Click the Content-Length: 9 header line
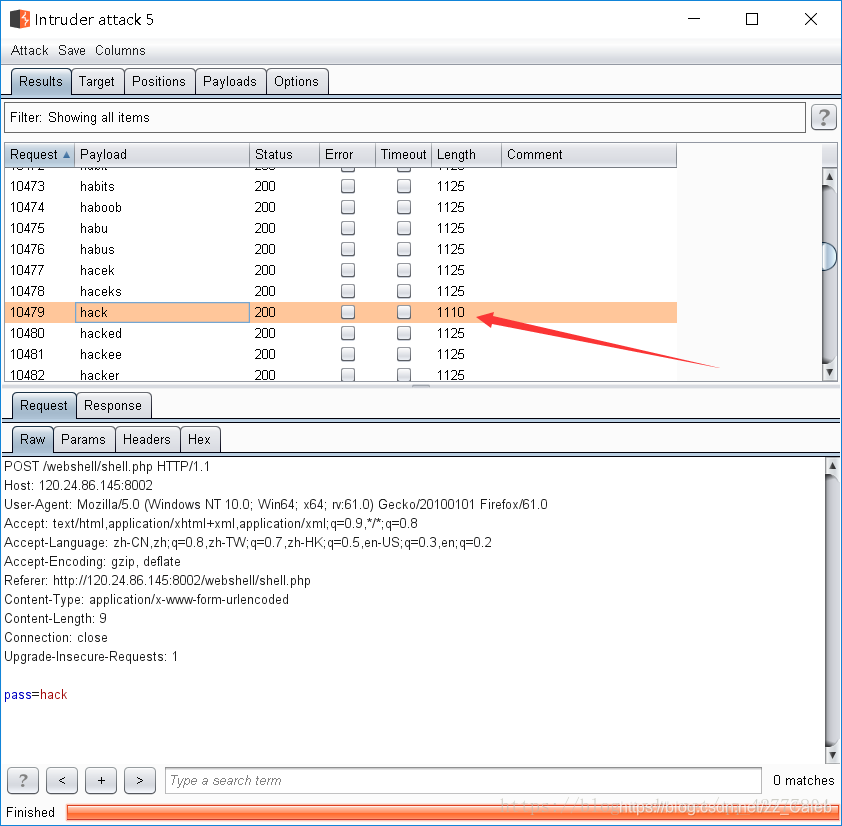The height and width of the screenshot is (826, 842). [55, 619]
